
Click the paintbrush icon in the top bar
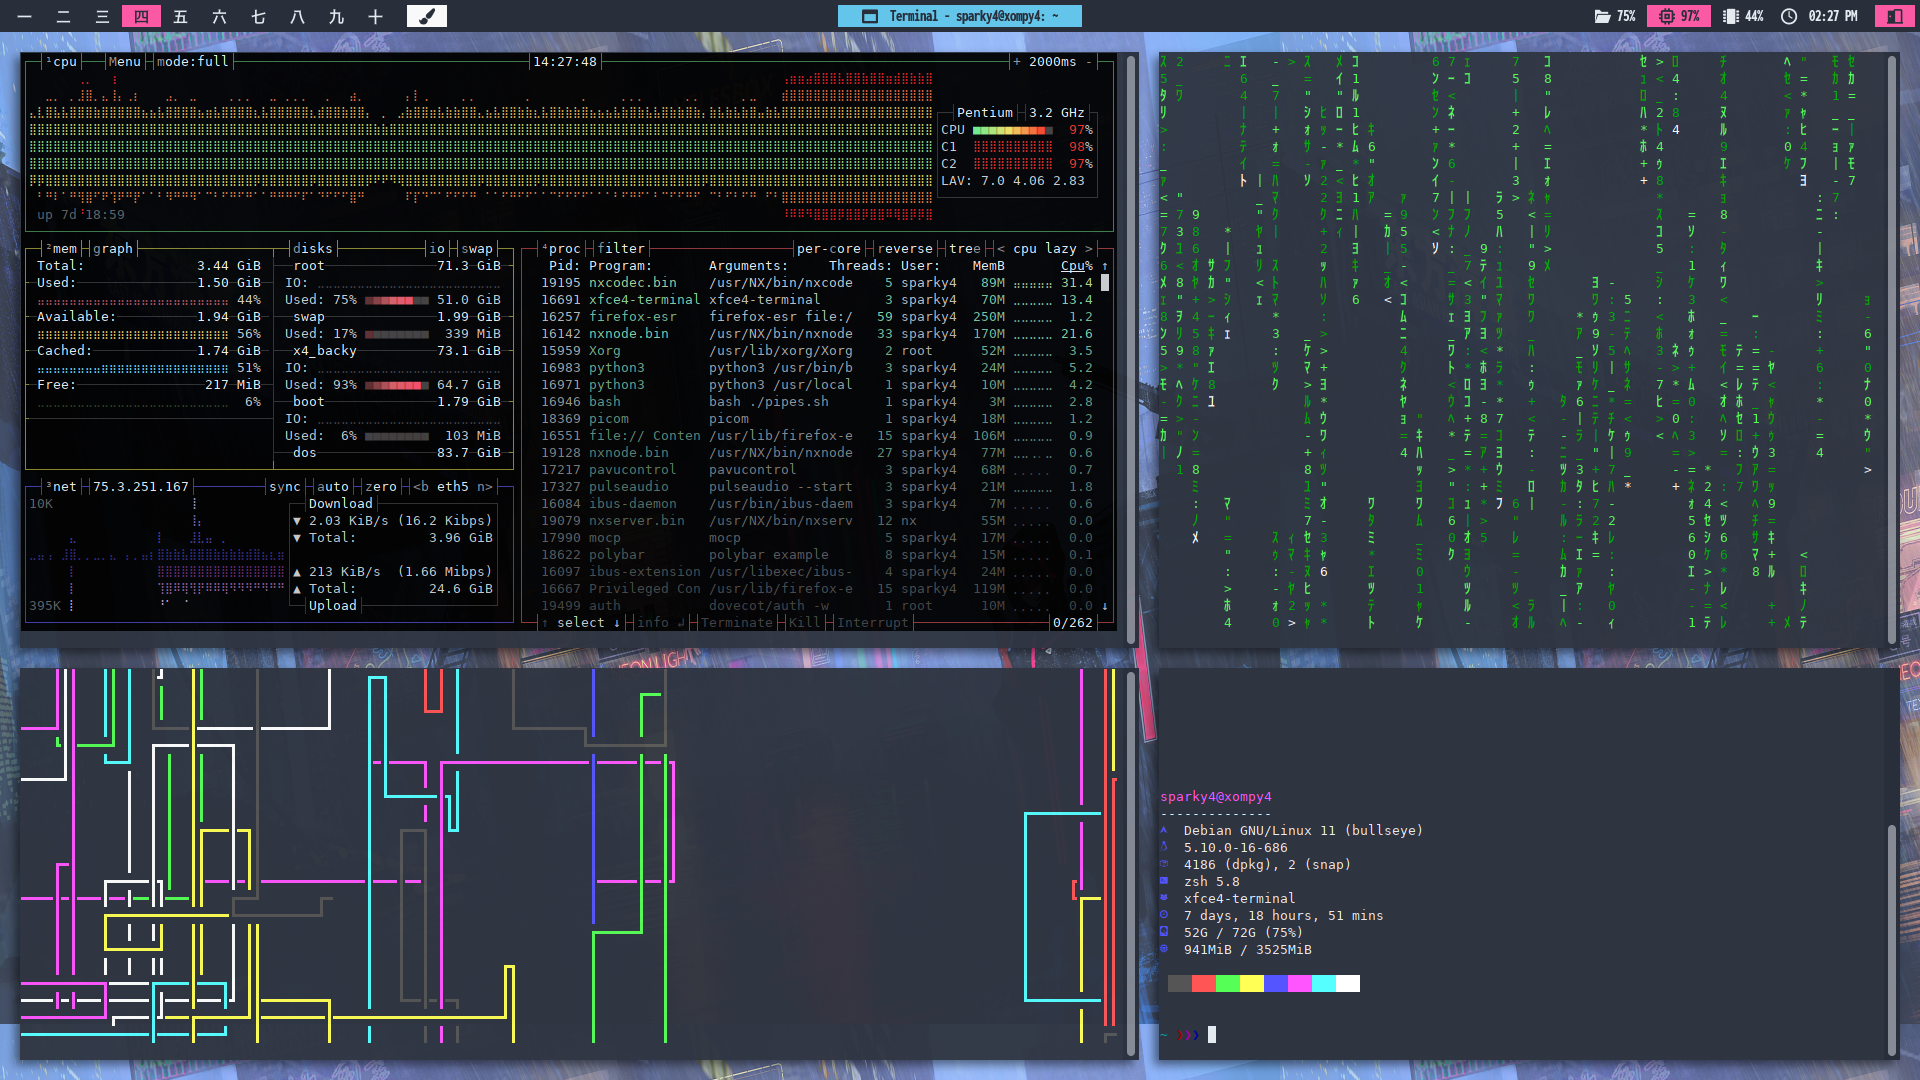[426, 16]
